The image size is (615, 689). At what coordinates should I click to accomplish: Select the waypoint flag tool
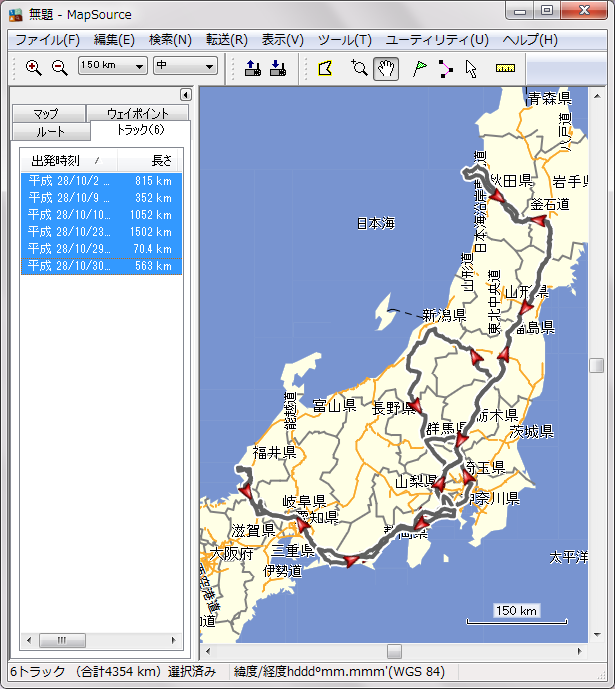coord(420,69)
